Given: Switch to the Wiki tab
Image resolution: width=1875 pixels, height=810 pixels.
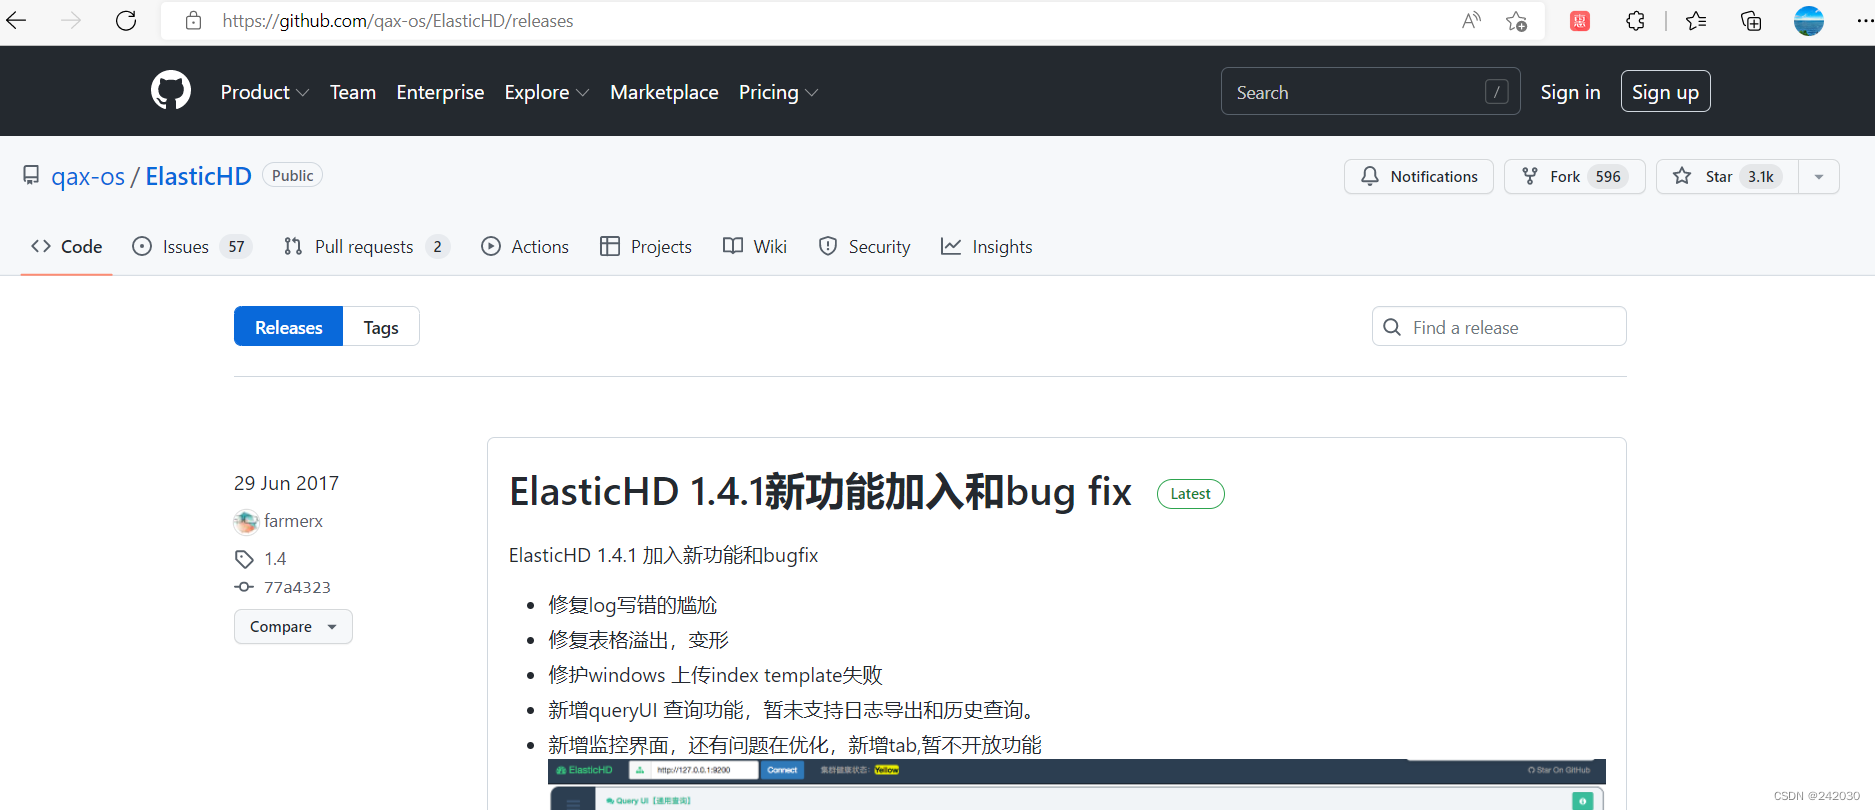Looking at the screenshot, I should pyautogui.click(x=755, y=246).
